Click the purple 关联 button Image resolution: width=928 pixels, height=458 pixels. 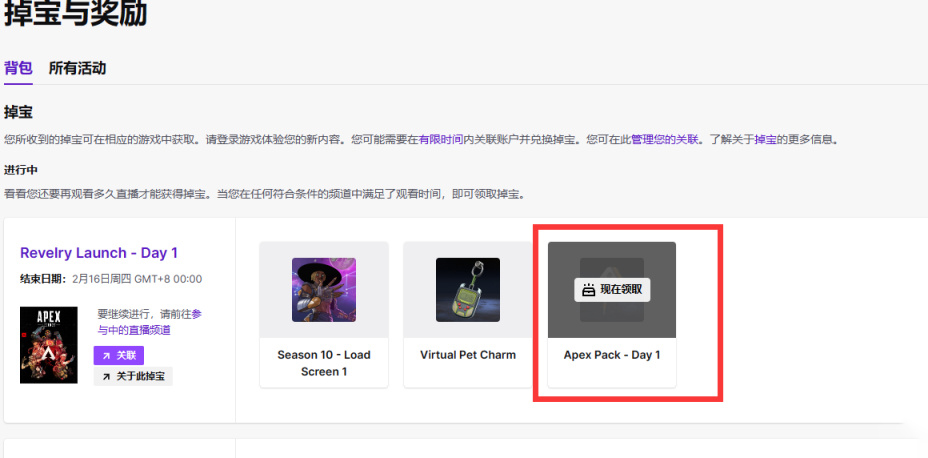click(118, 356)
